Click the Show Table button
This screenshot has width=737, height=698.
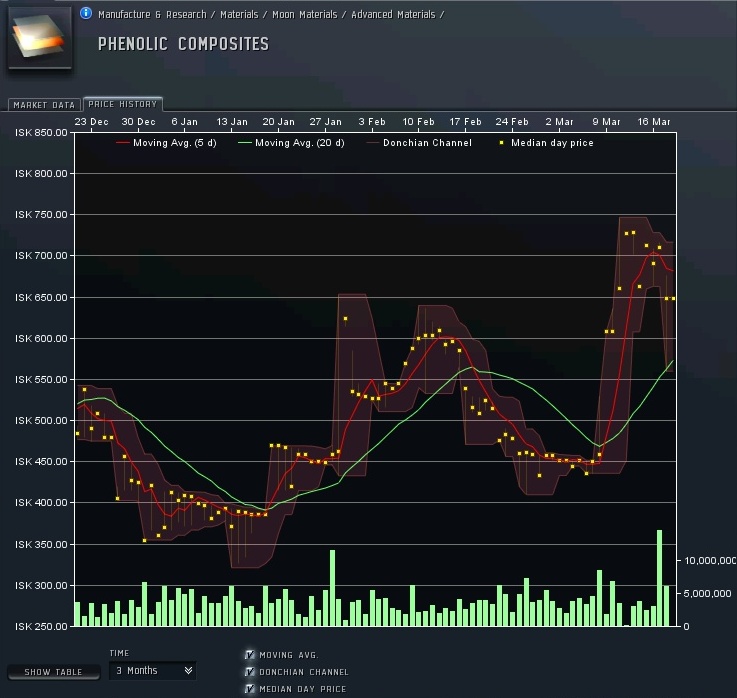[54, 672]
